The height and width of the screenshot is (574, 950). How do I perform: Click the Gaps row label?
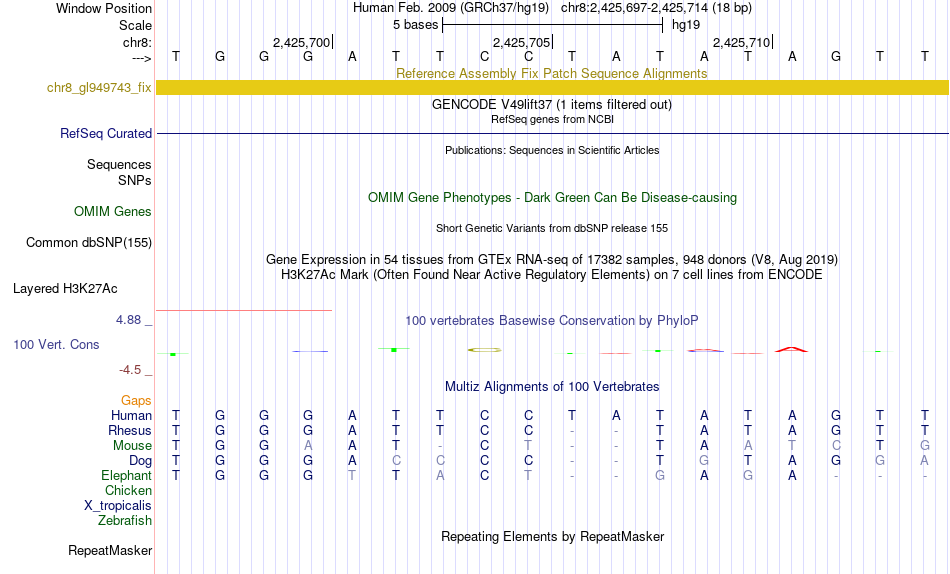click(x=136, y=401)
